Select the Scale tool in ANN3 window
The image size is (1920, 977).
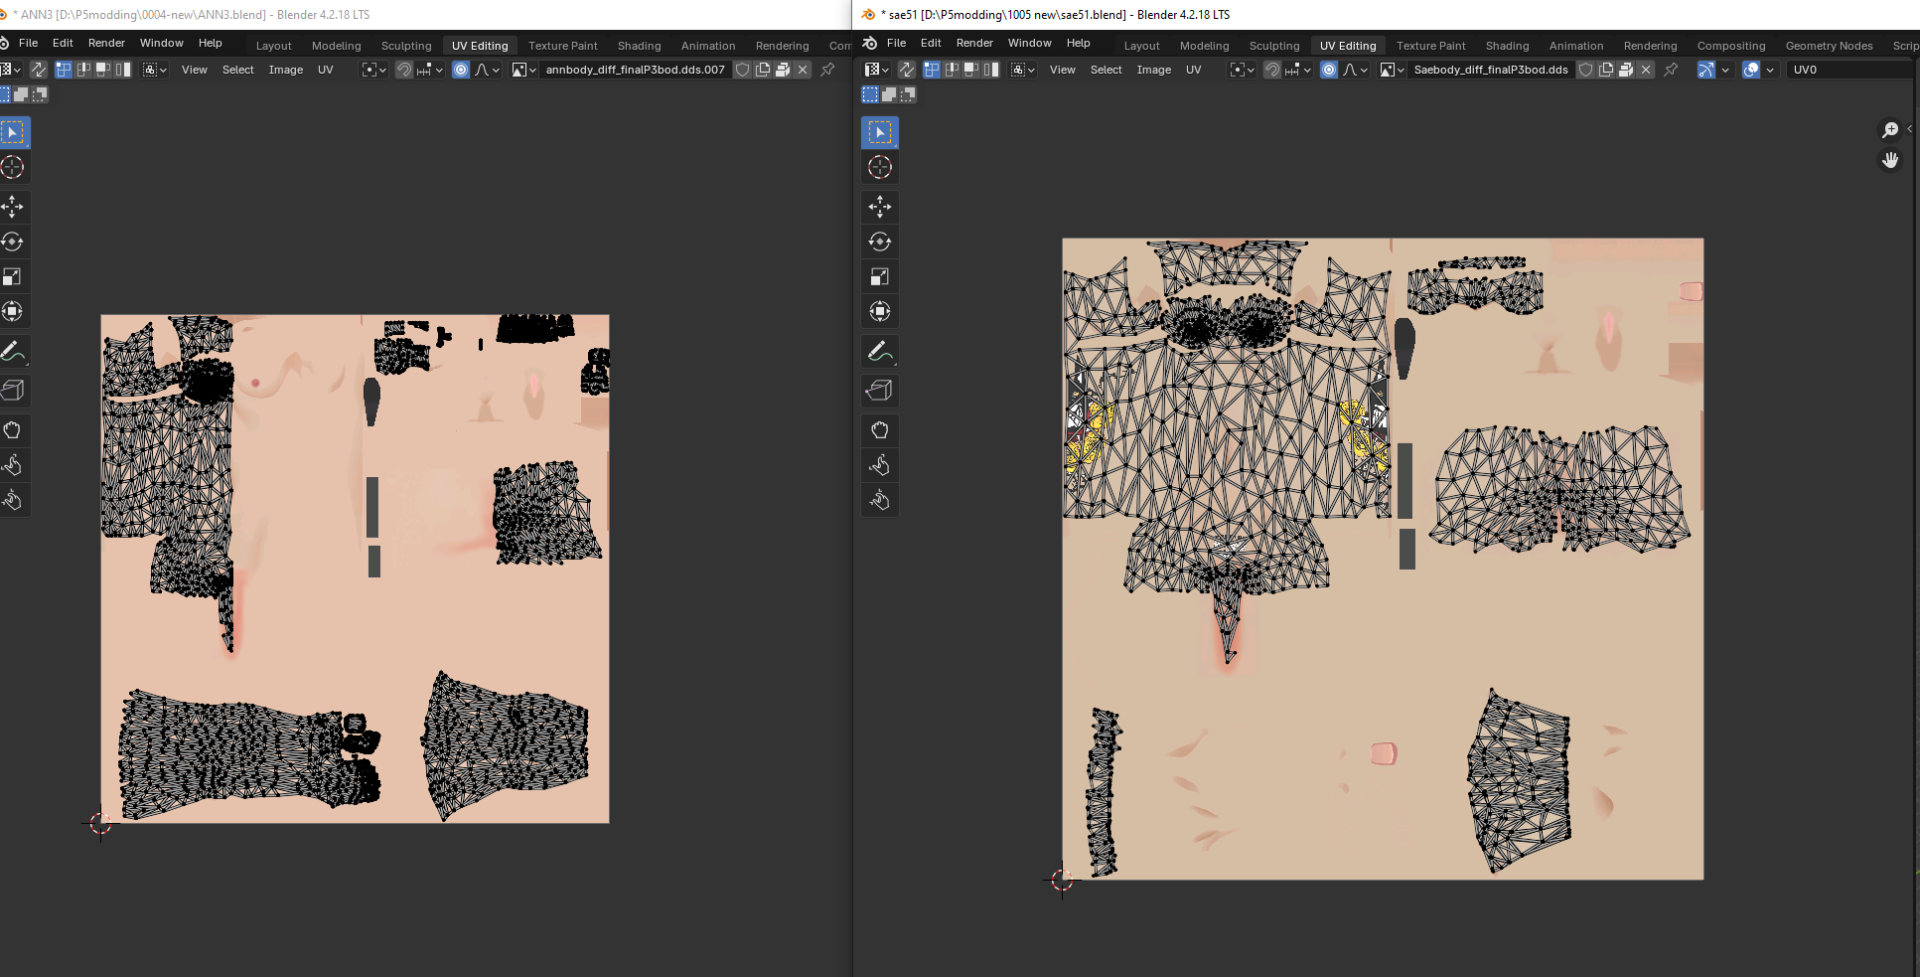[13, 277]
